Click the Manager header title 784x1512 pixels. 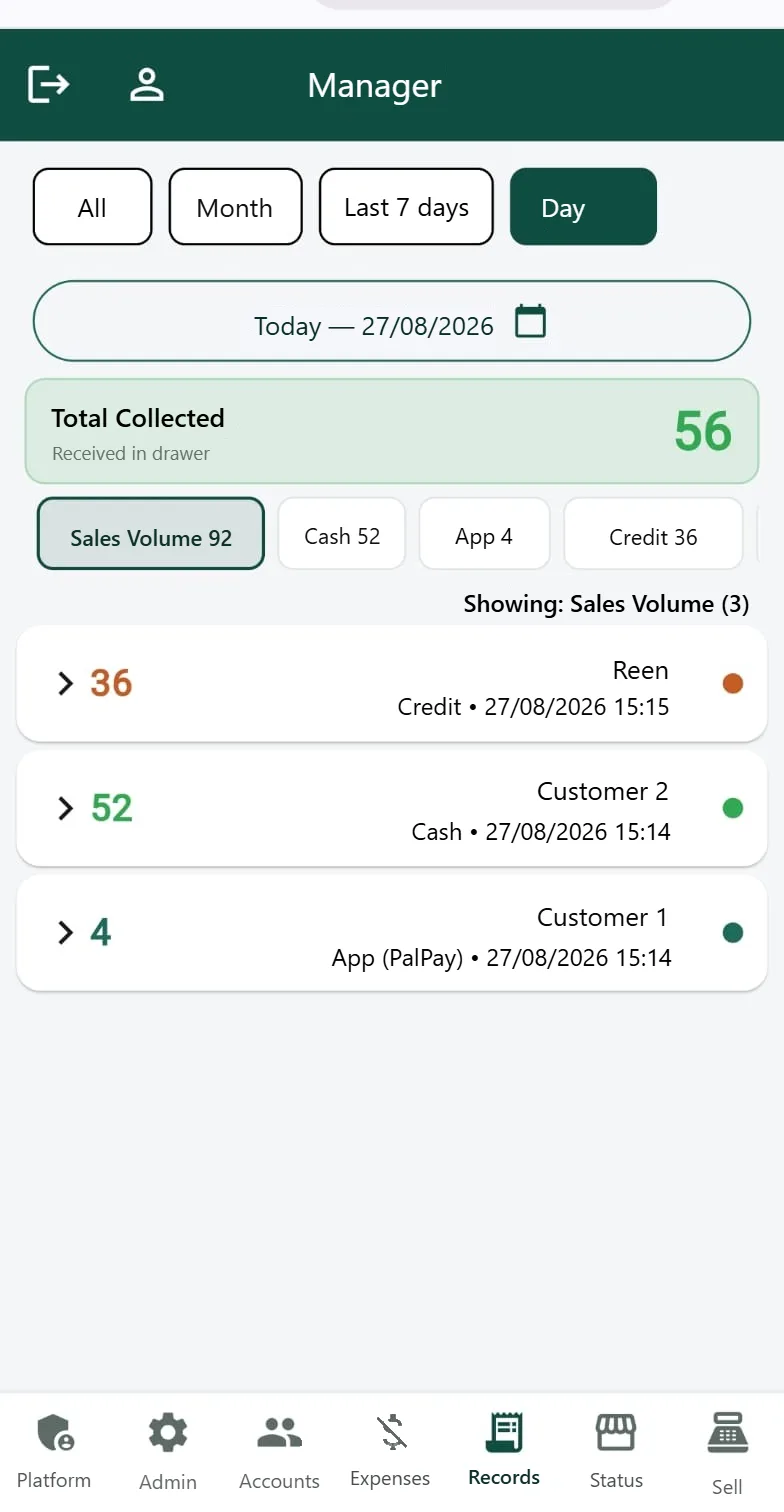pos(374,86)
